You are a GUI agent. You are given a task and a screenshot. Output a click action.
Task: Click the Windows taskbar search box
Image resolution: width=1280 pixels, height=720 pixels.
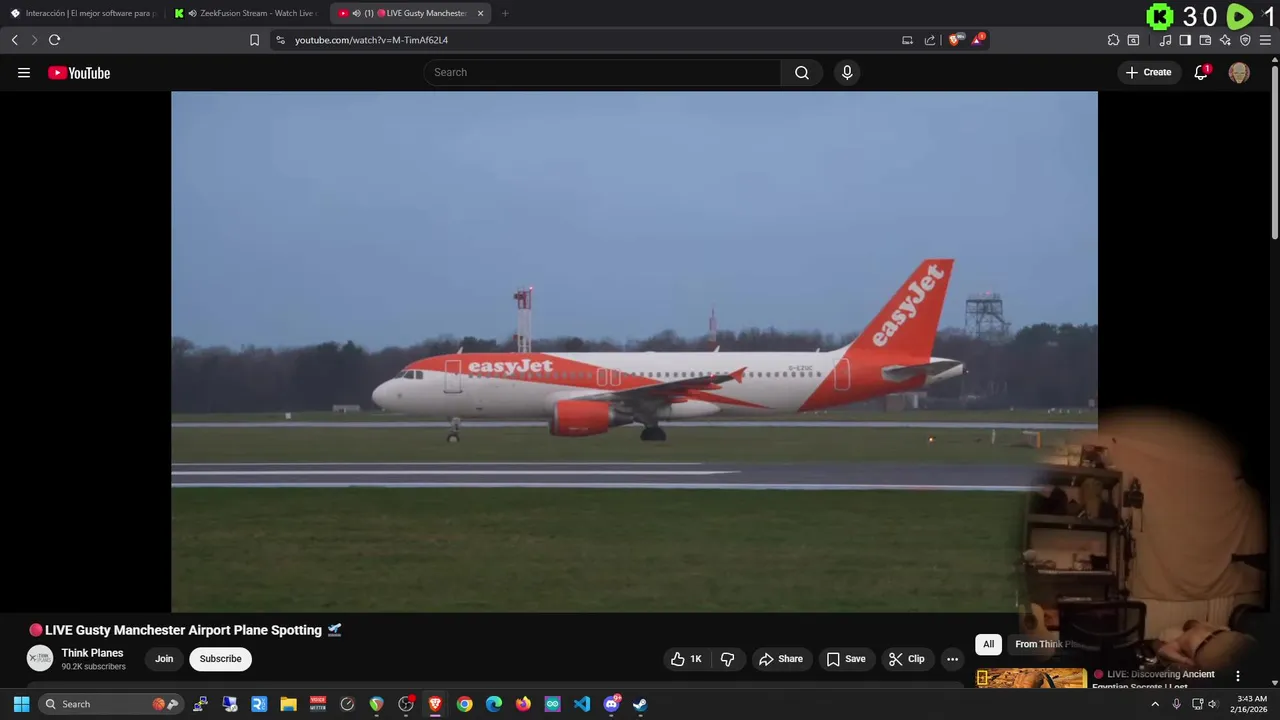tap(112, 704)
